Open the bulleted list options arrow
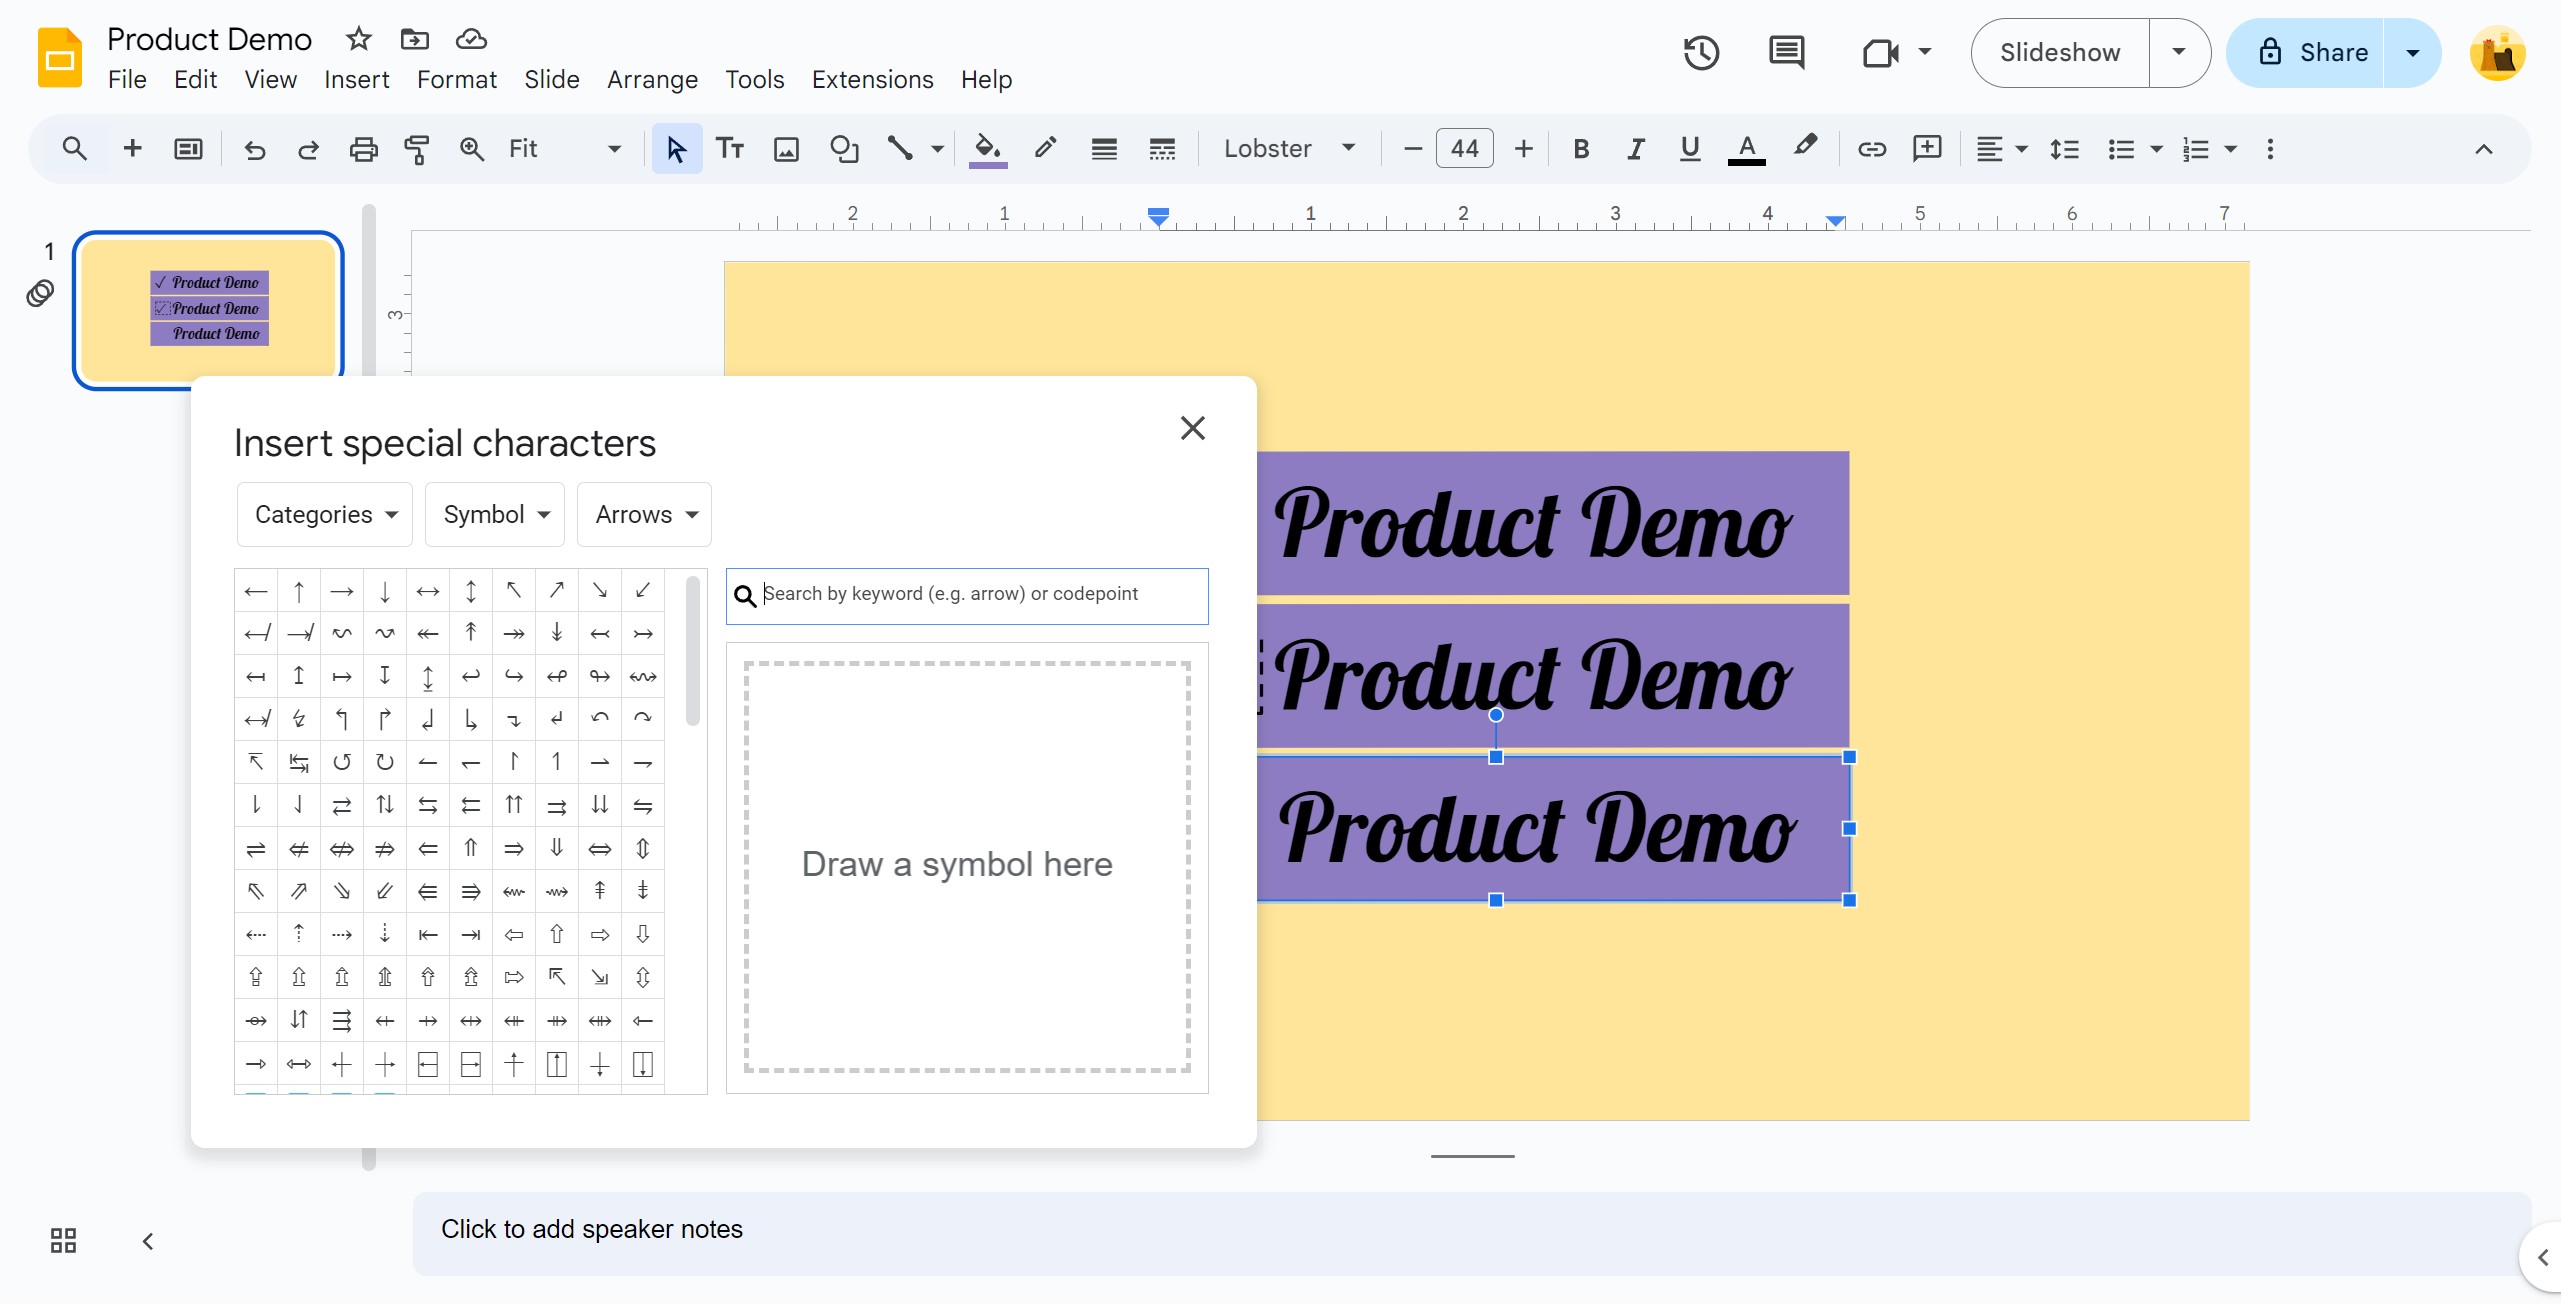The width and height of the screenshot is (2561, 1306). tap(2156, 149)
